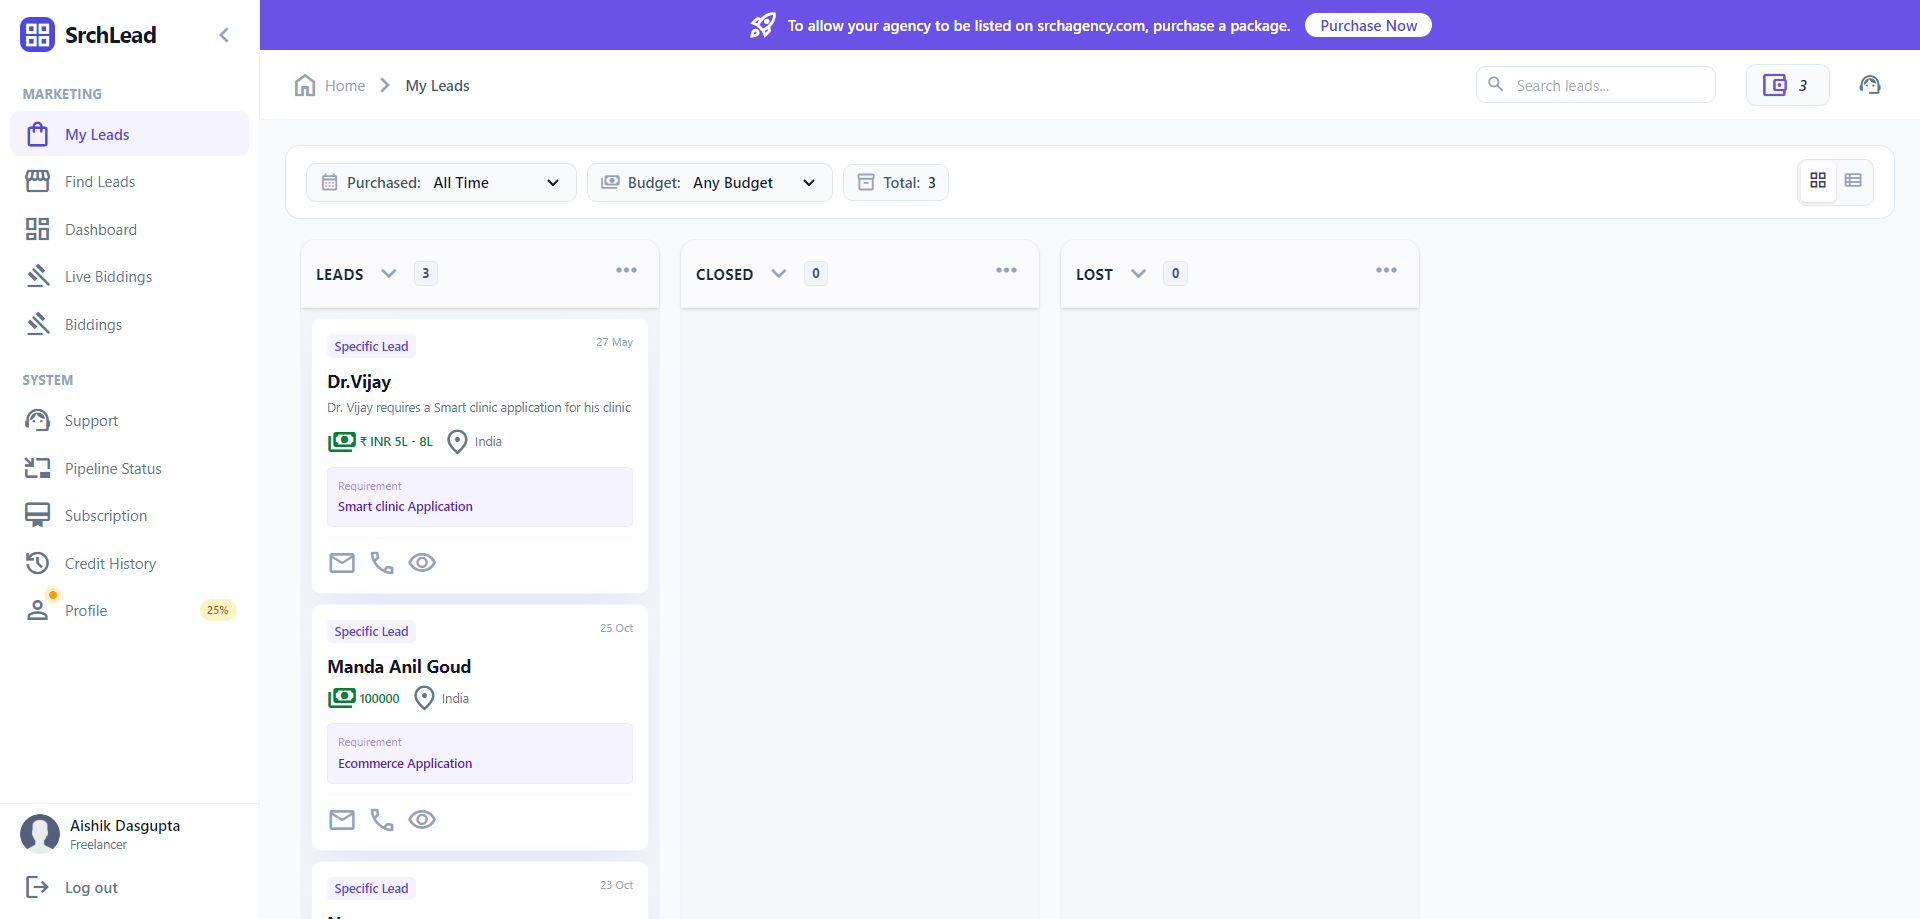Open the Budget Any Budget dropdown

point(710,182)
